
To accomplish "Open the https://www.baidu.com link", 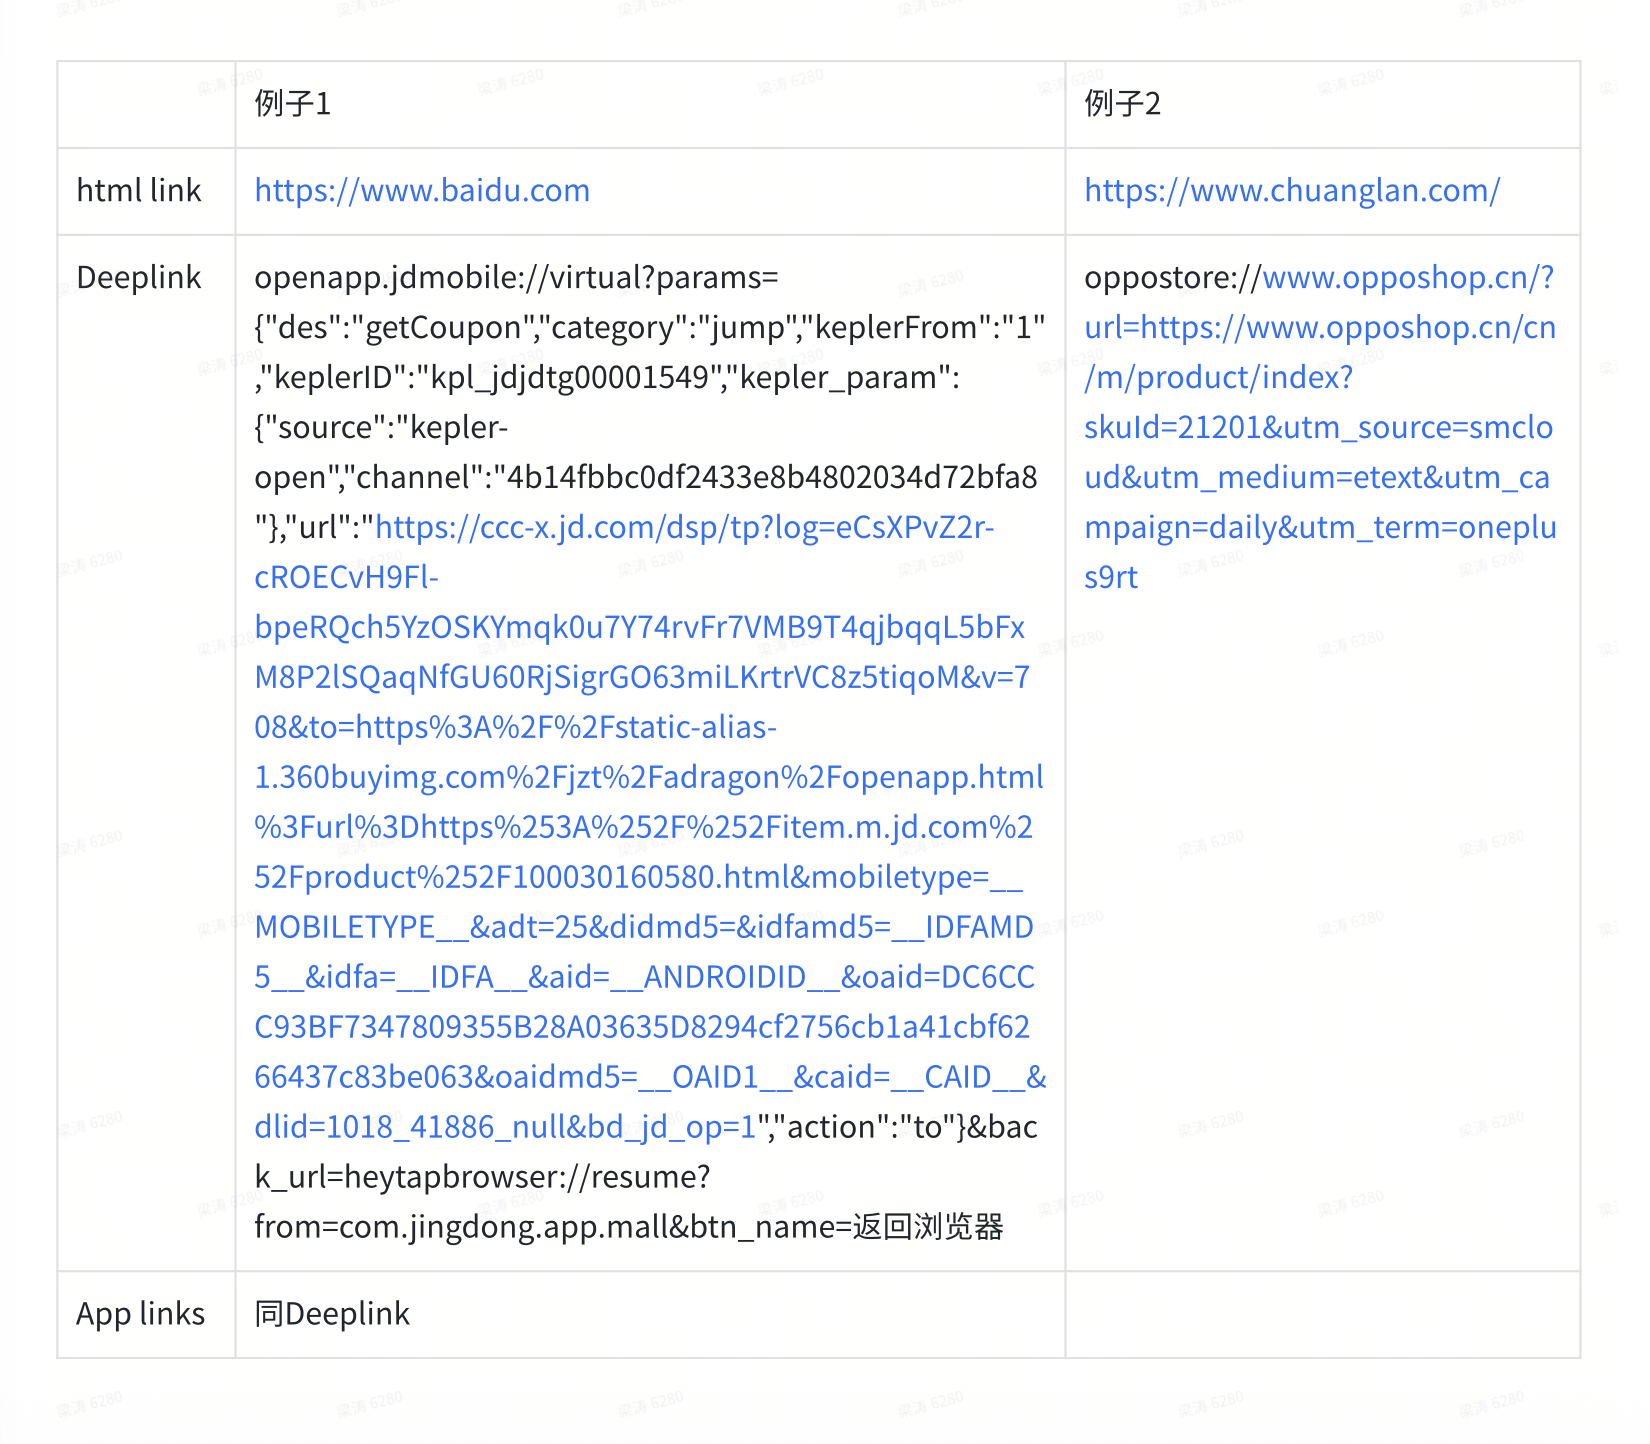I will [x=421, y=191].
